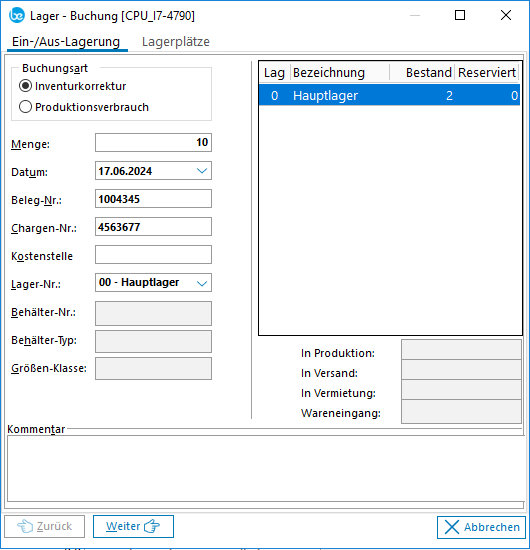Switch to the Lagerplätze tab
Viewport: 530px width, 550px height.
point(176,42)
